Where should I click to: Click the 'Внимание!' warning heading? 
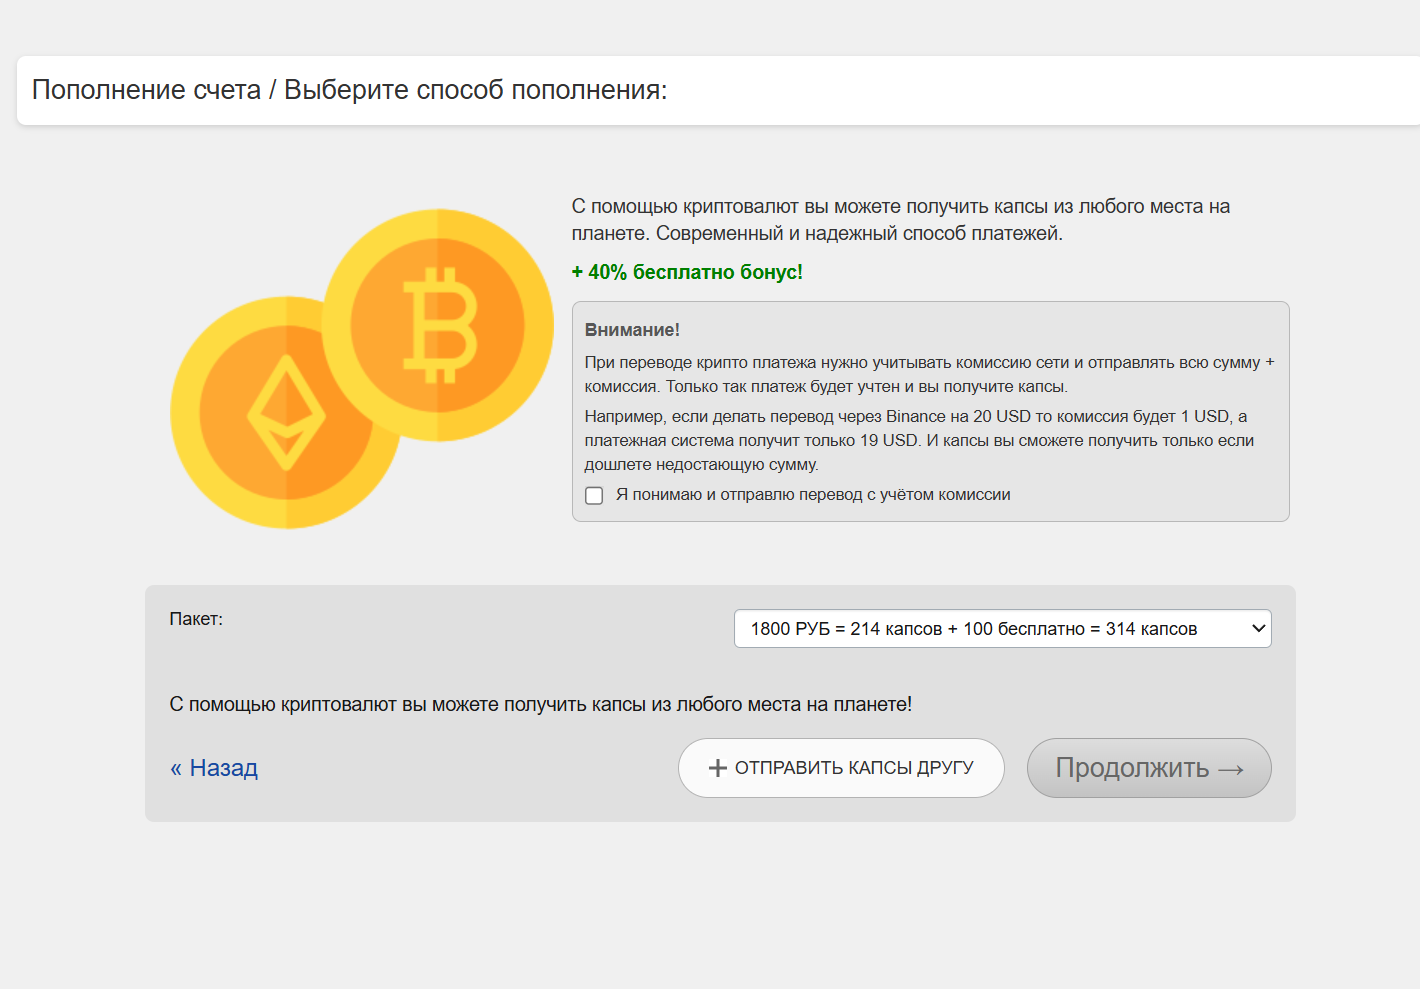(632, 330)
